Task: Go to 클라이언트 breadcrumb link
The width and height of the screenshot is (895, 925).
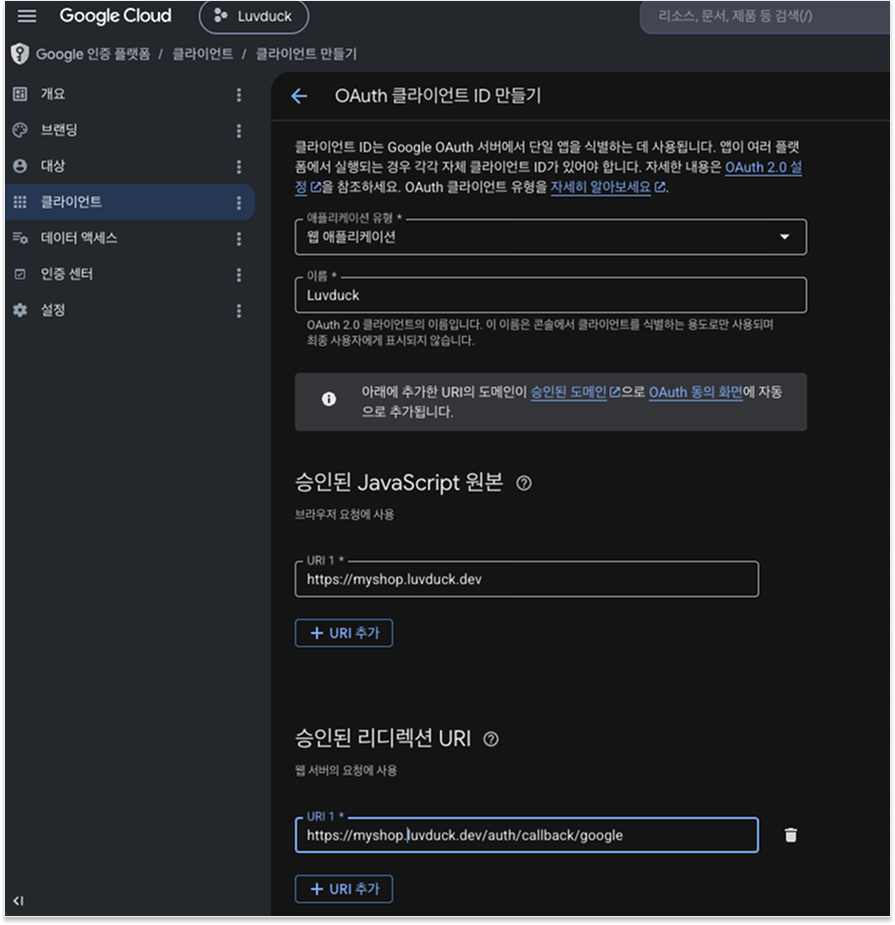Action: point(202,54)
